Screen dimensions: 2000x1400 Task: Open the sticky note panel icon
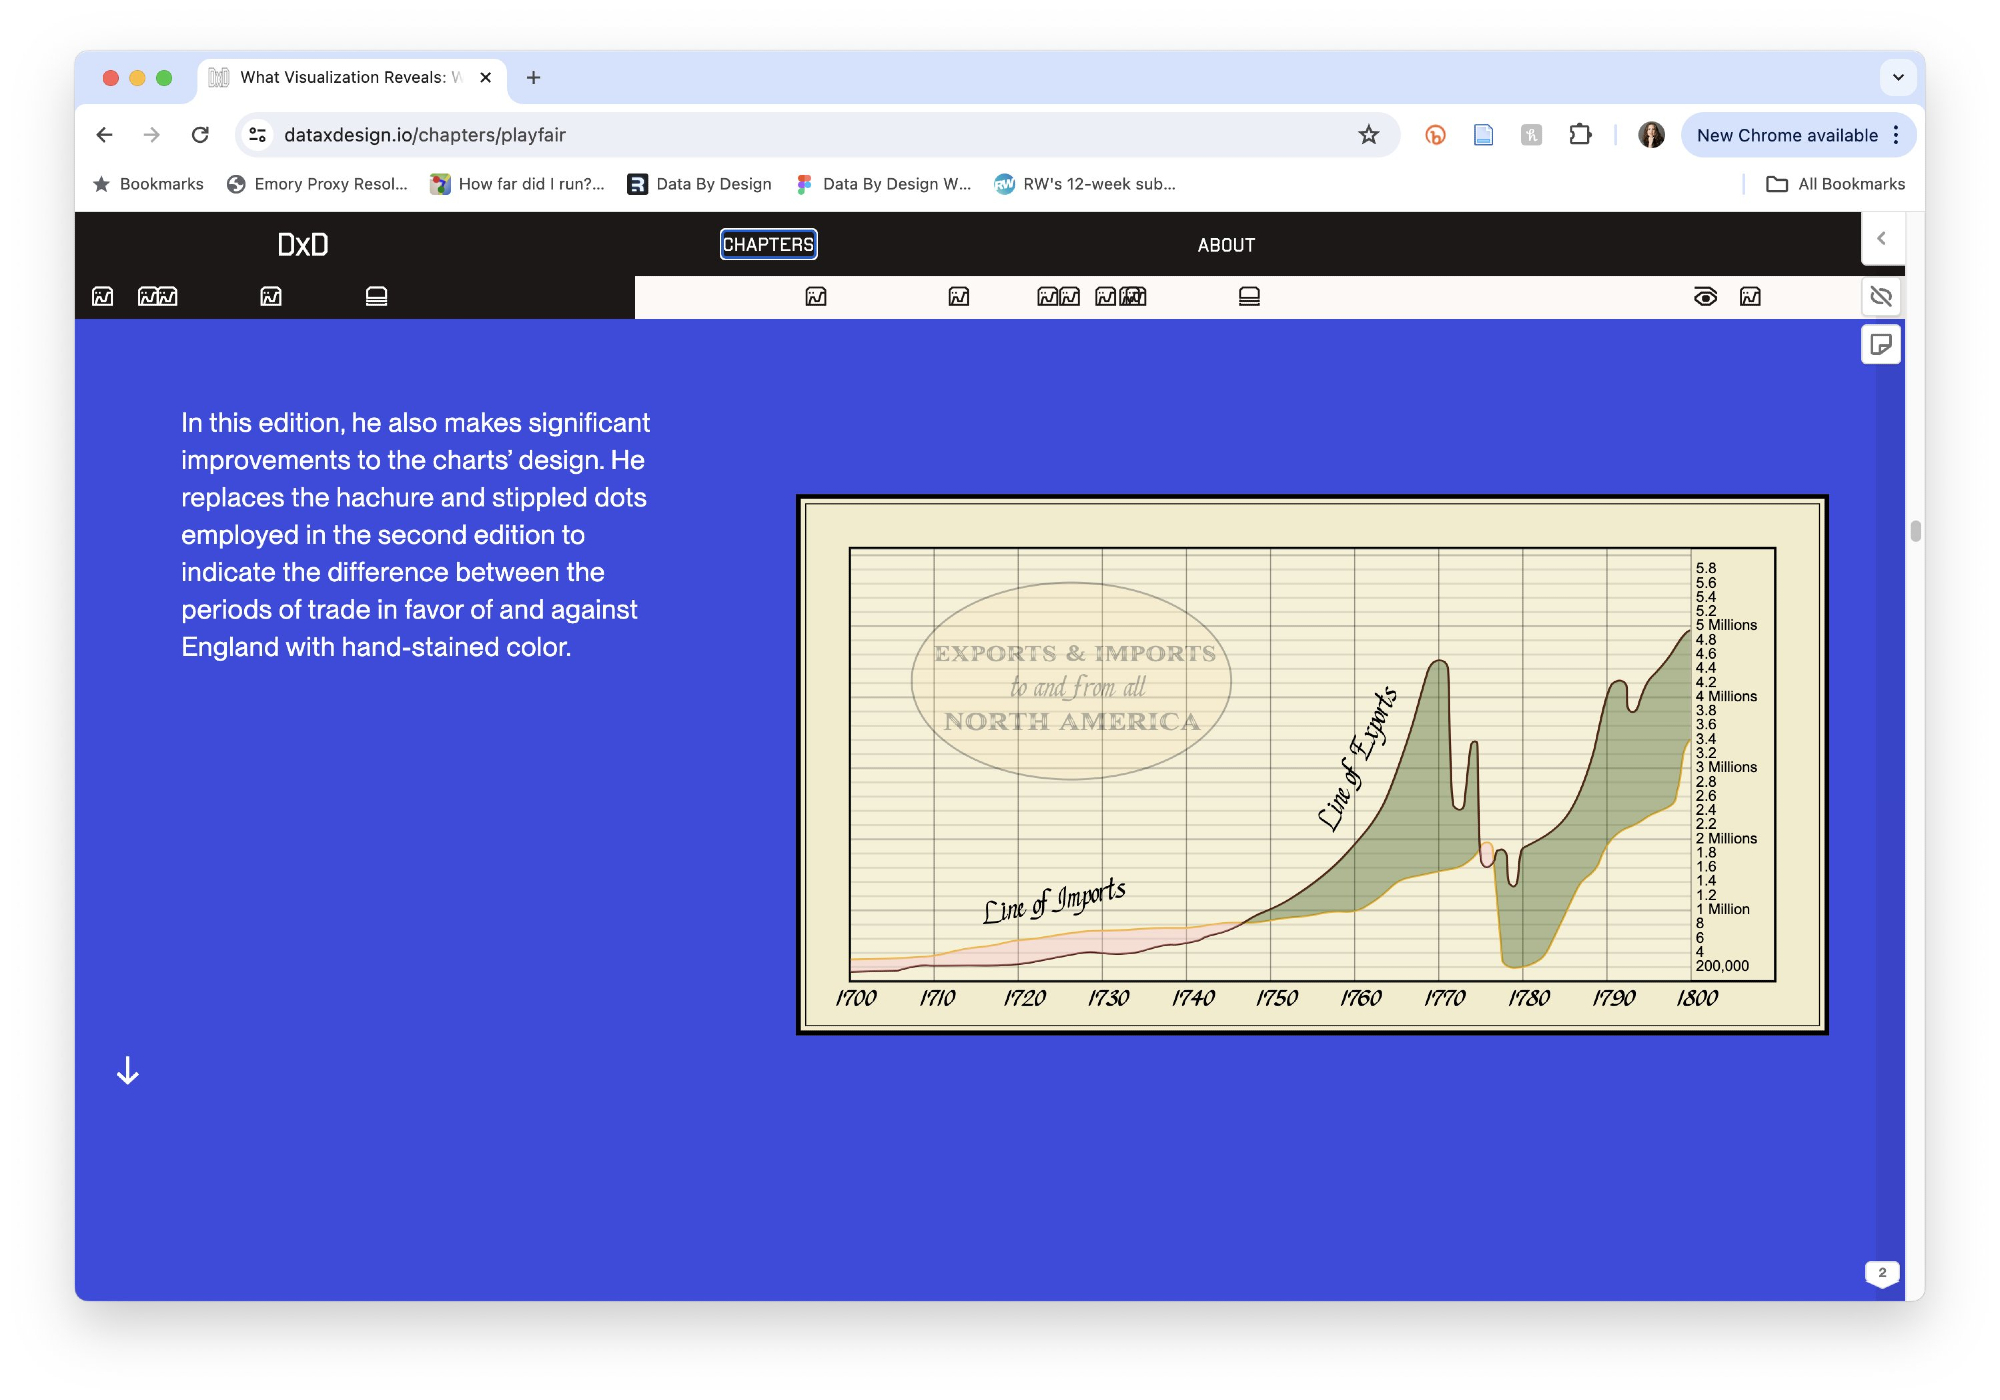pyautogui.click(x=1880, y=345)
